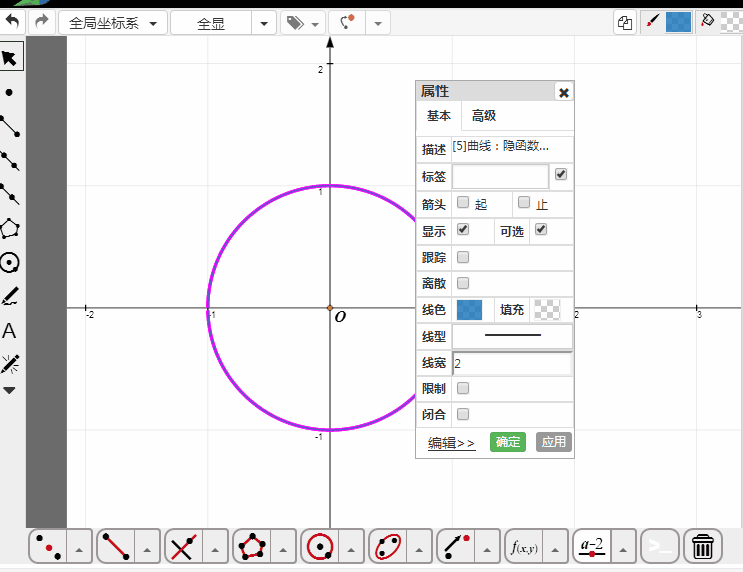Enable the 止 end arrow checkbox
Image resolution: width=743 pixels, height=572 pixels.
(524, 202)
